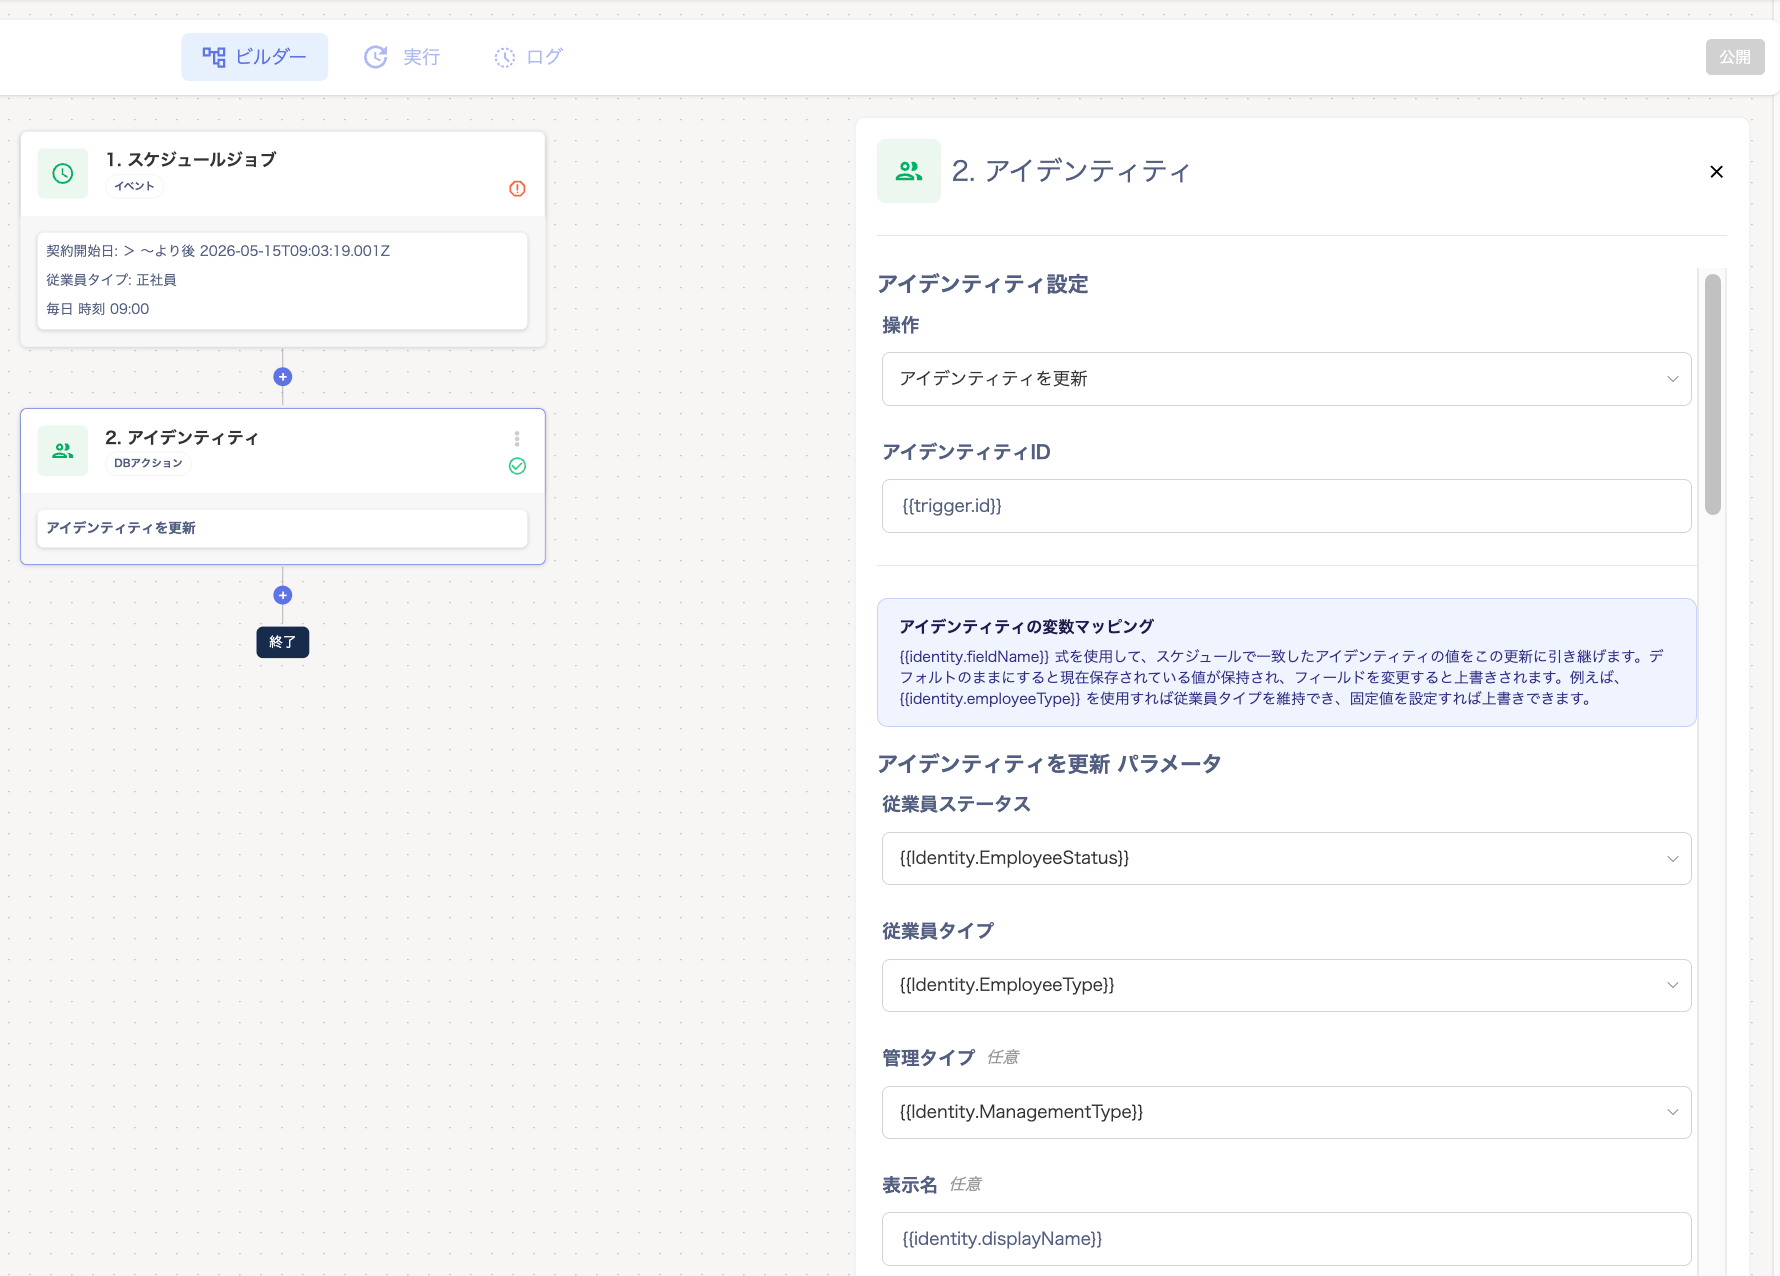
Task: Switch to the ビルダー tab
Action: [x=254, y=57]
